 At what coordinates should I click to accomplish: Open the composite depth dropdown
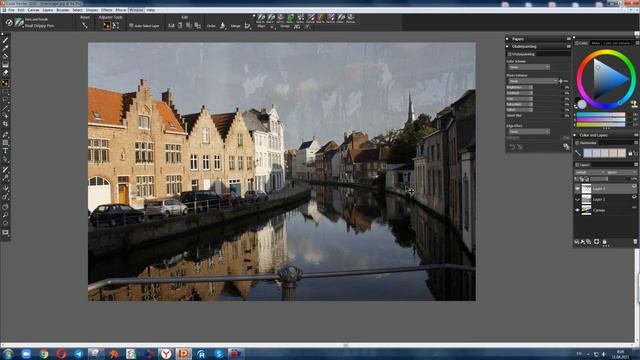click(x=622, y=172)
